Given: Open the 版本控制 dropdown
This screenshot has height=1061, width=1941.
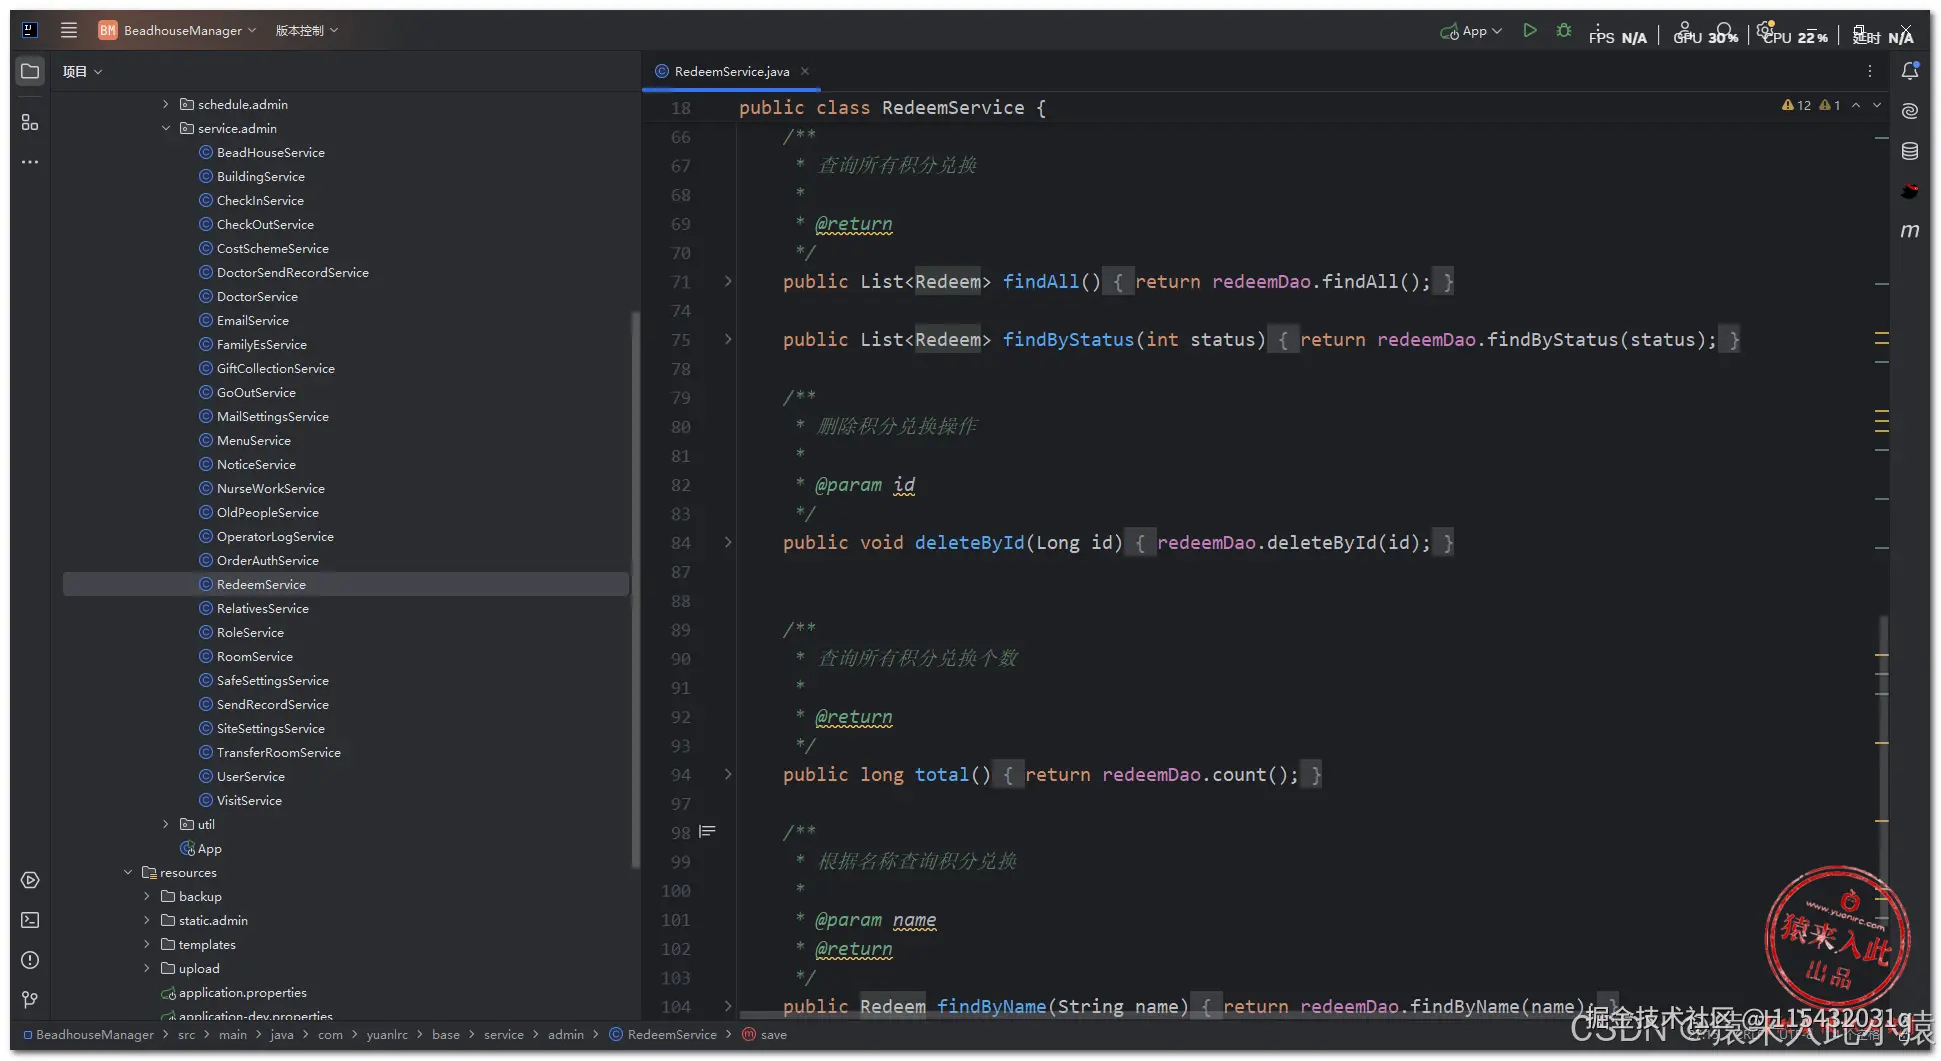Looking at the screenshot, I should point(307,30).
